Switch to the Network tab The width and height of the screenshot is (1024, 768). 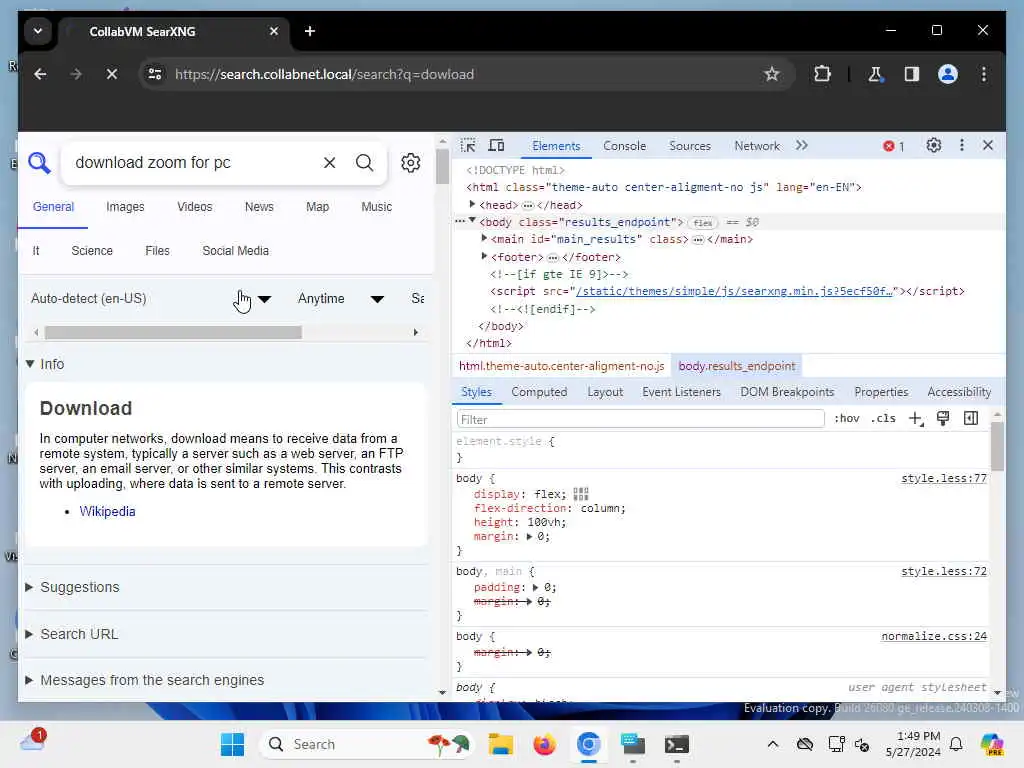point(757,146)
